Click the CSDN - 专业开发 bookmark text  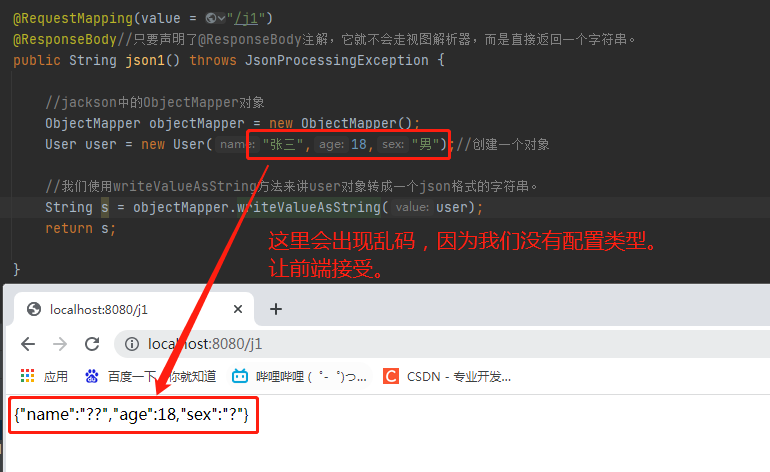[x=459, y=377]
